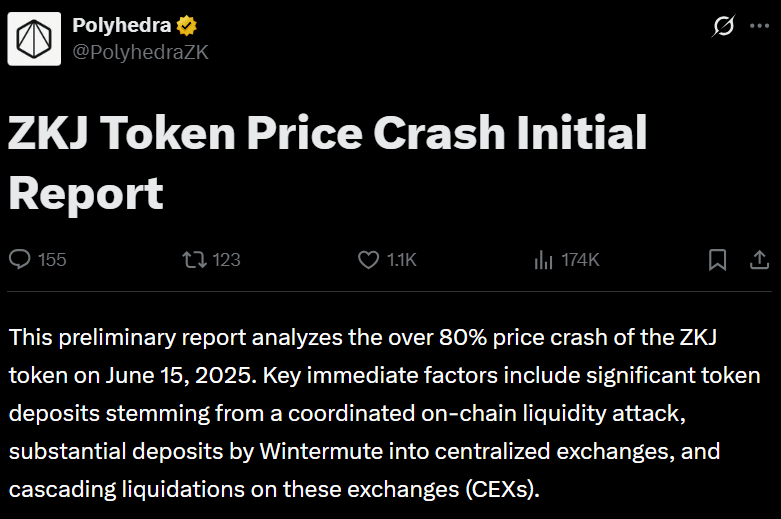The height and width of the screenshot is (519, 781).
Task: Click the word Report in the title
Action: [86, 195]
